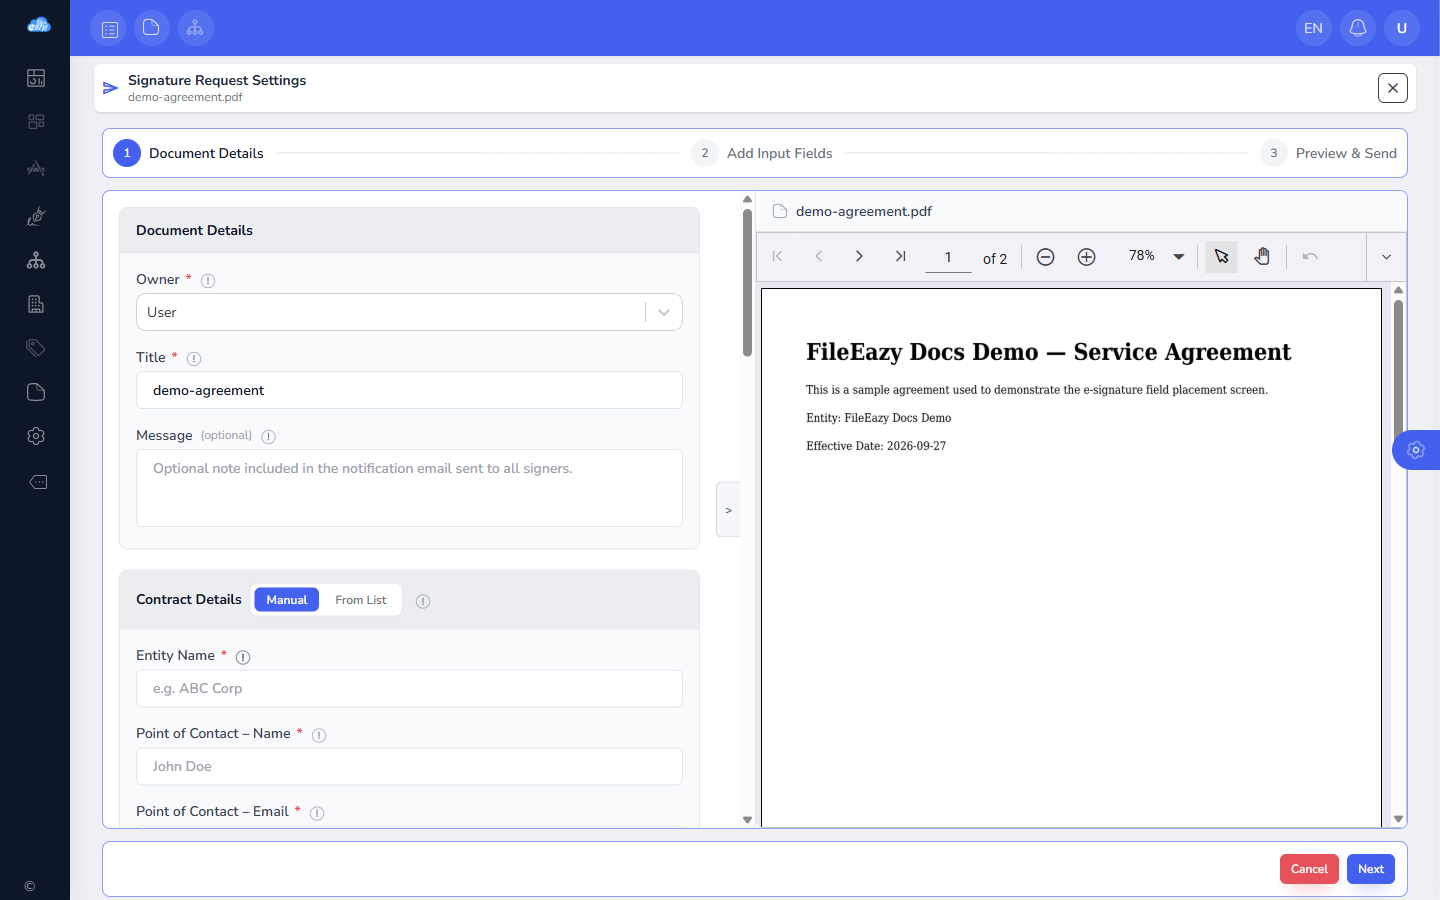Open the Owner dropdown

click(x=409, y=312)
